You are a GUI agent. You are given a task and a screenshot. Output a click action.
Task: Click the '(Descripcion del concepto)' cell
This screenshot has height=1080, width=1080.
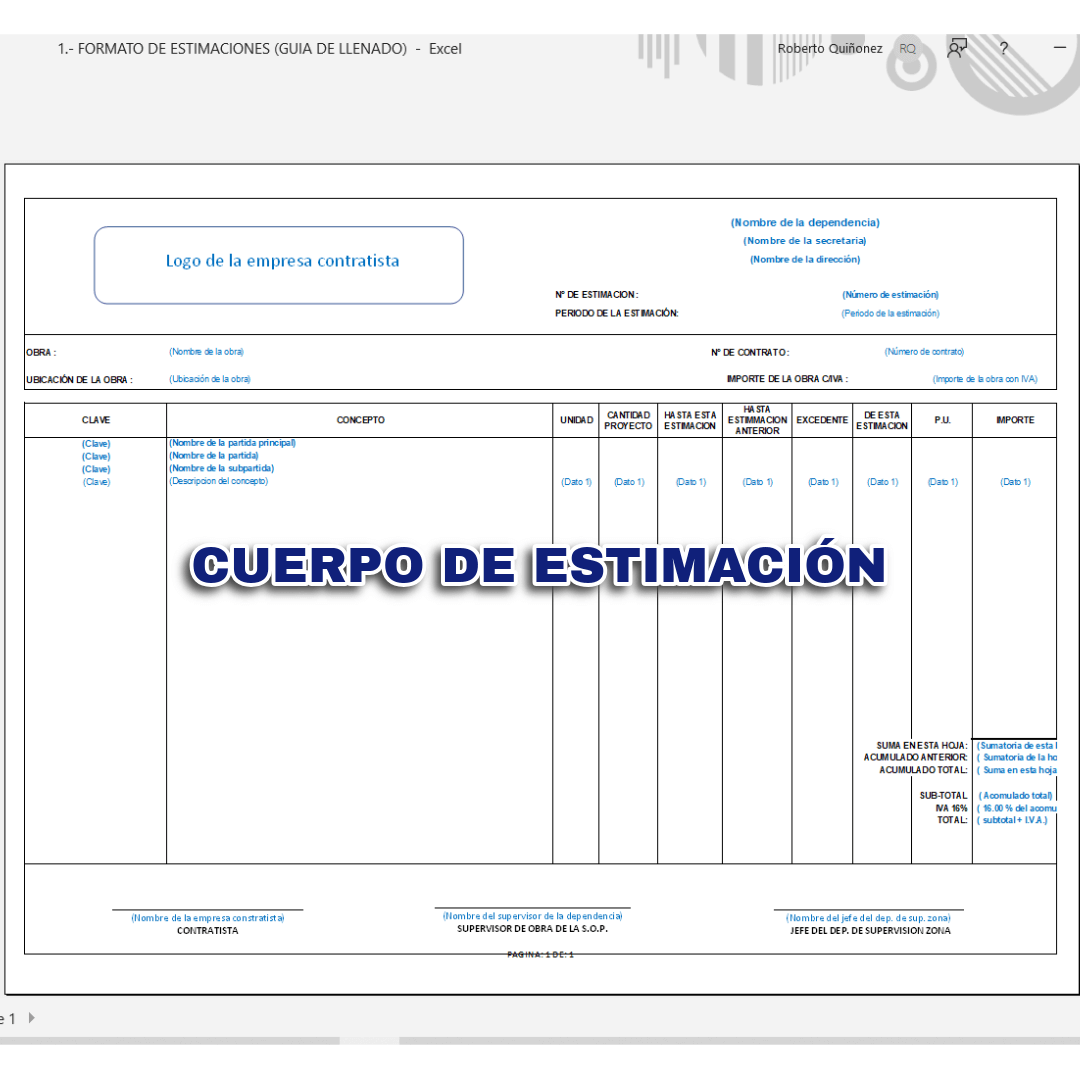[218, 481]
